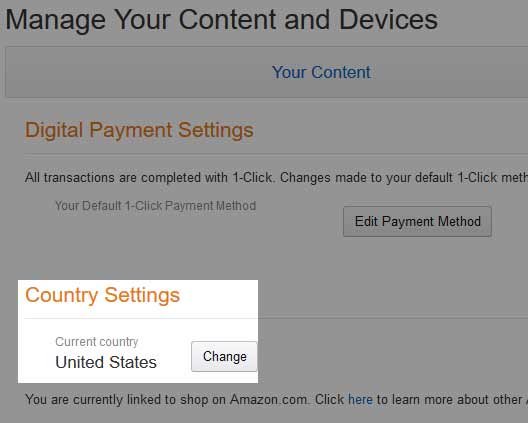528x423 pixels.
Task: Click the Your Default 1-Click Payment Method label
Action: click(156, 206)
